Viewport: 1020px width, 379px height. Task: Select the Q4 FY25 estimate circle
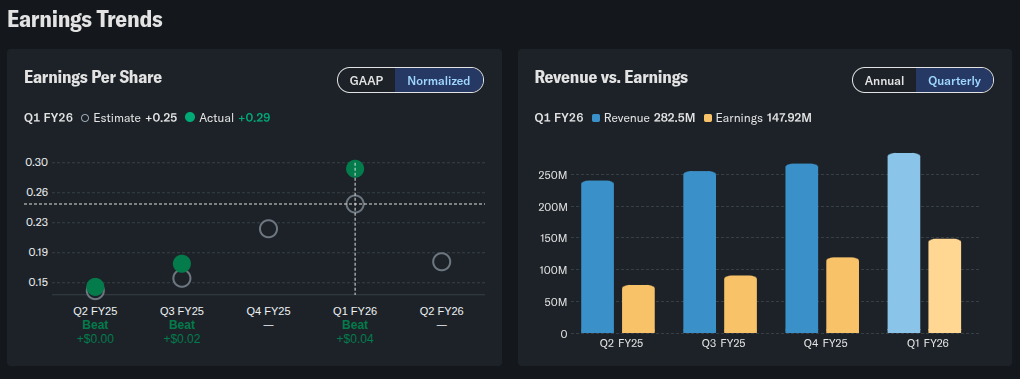point(268,229)
